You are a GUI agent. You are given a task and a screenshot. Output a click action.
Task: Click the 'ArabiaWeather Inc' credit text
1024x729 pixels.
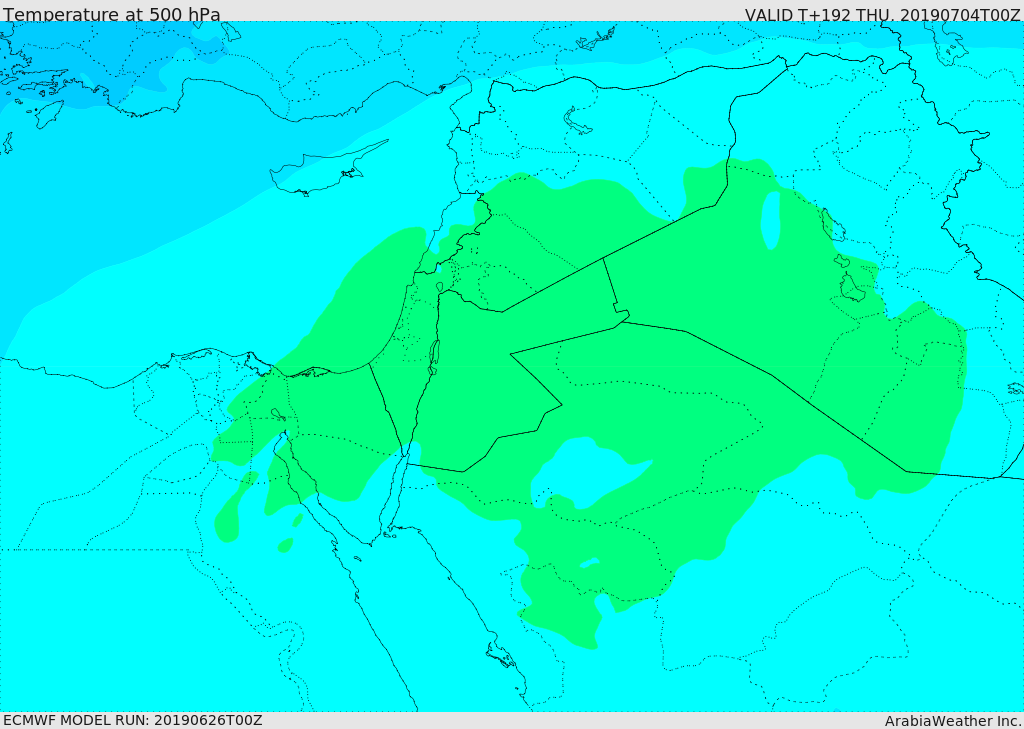click(x=953, y=721)
